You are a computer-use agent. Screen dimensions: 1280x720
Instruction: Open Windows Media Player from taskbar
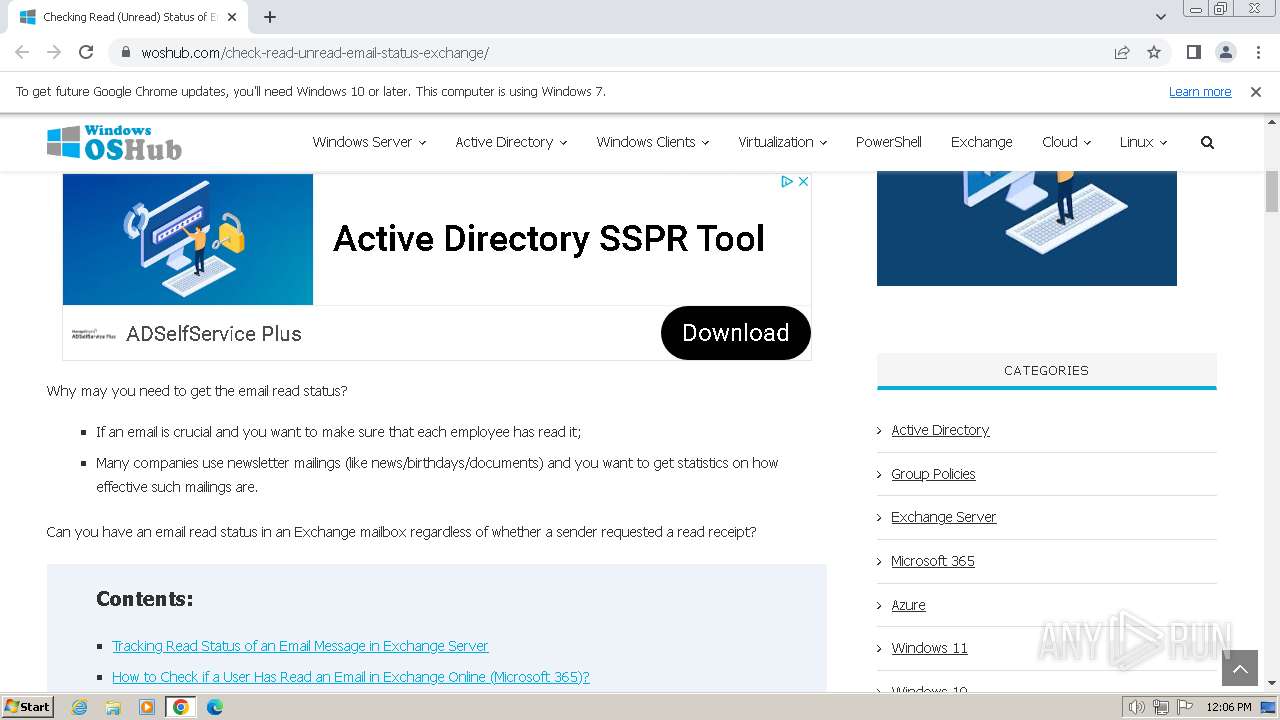click(147, 707)
